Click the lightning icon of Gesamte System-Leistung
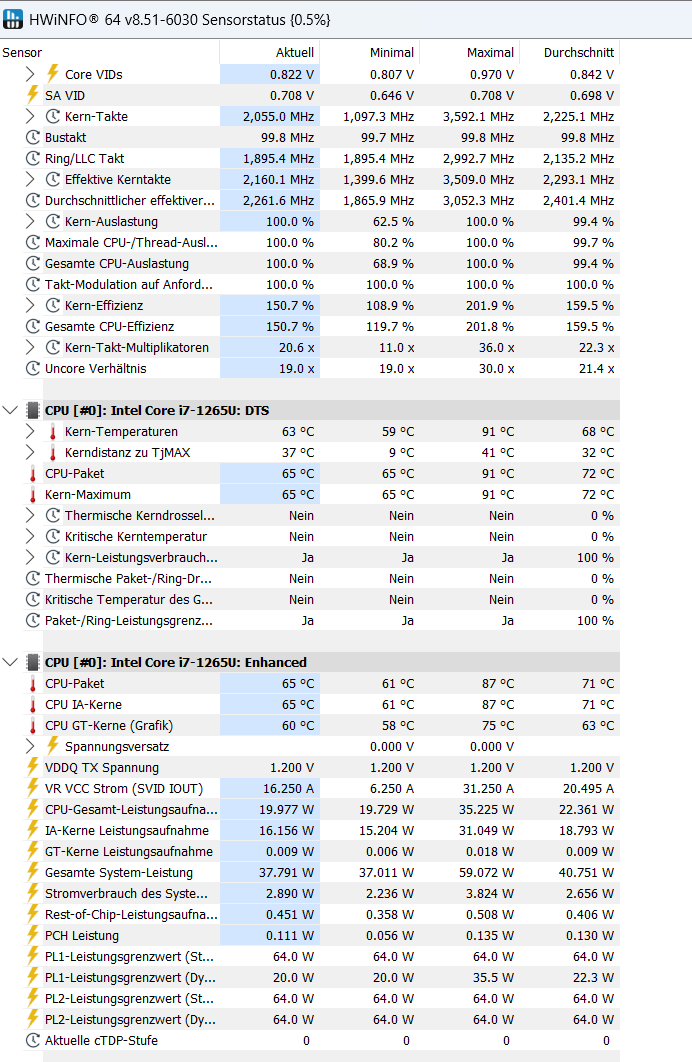This screenshot has width=692, height=1062. coord(33,872)
